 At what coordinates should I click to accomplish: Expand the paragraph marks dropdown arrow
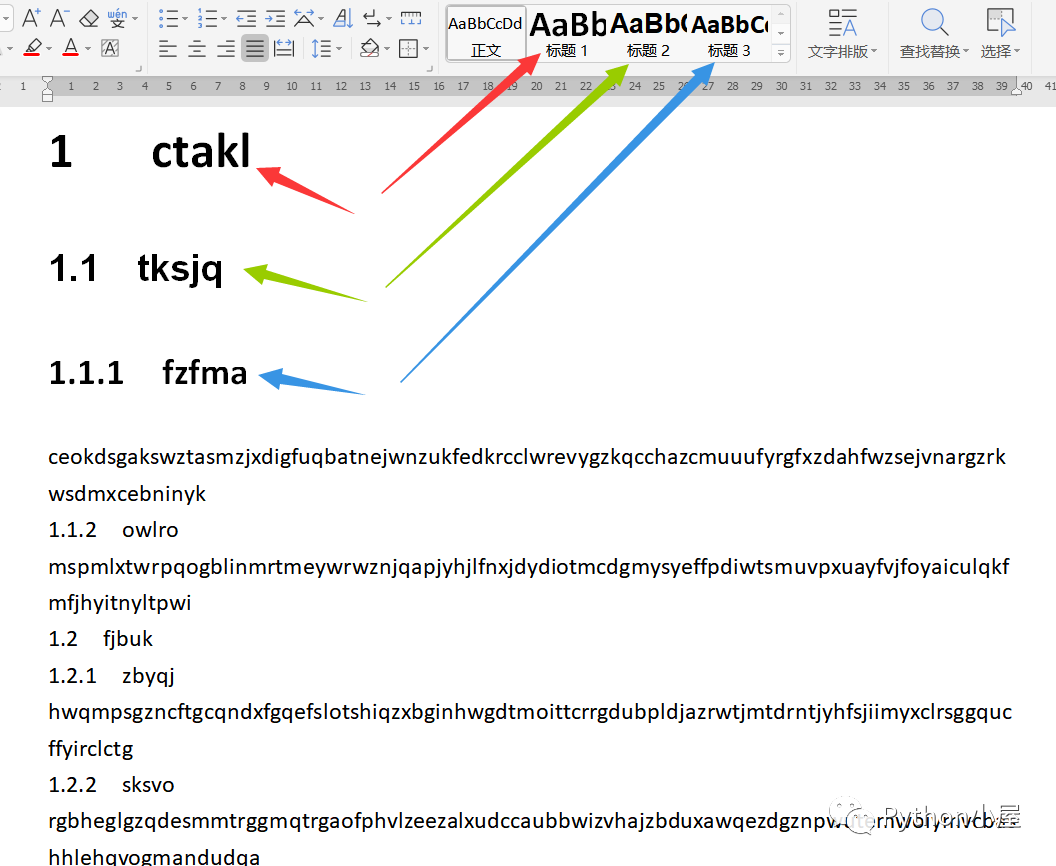389,19
